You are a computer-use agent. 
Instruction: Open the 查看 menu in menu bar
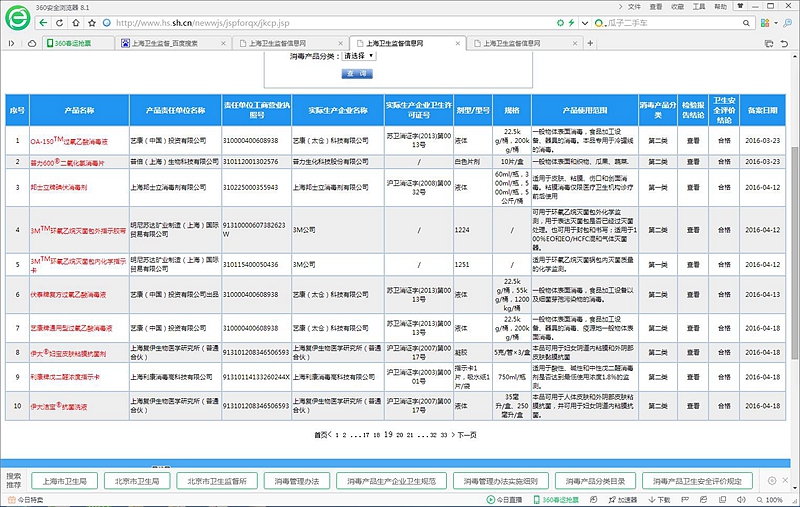(656, 7)
